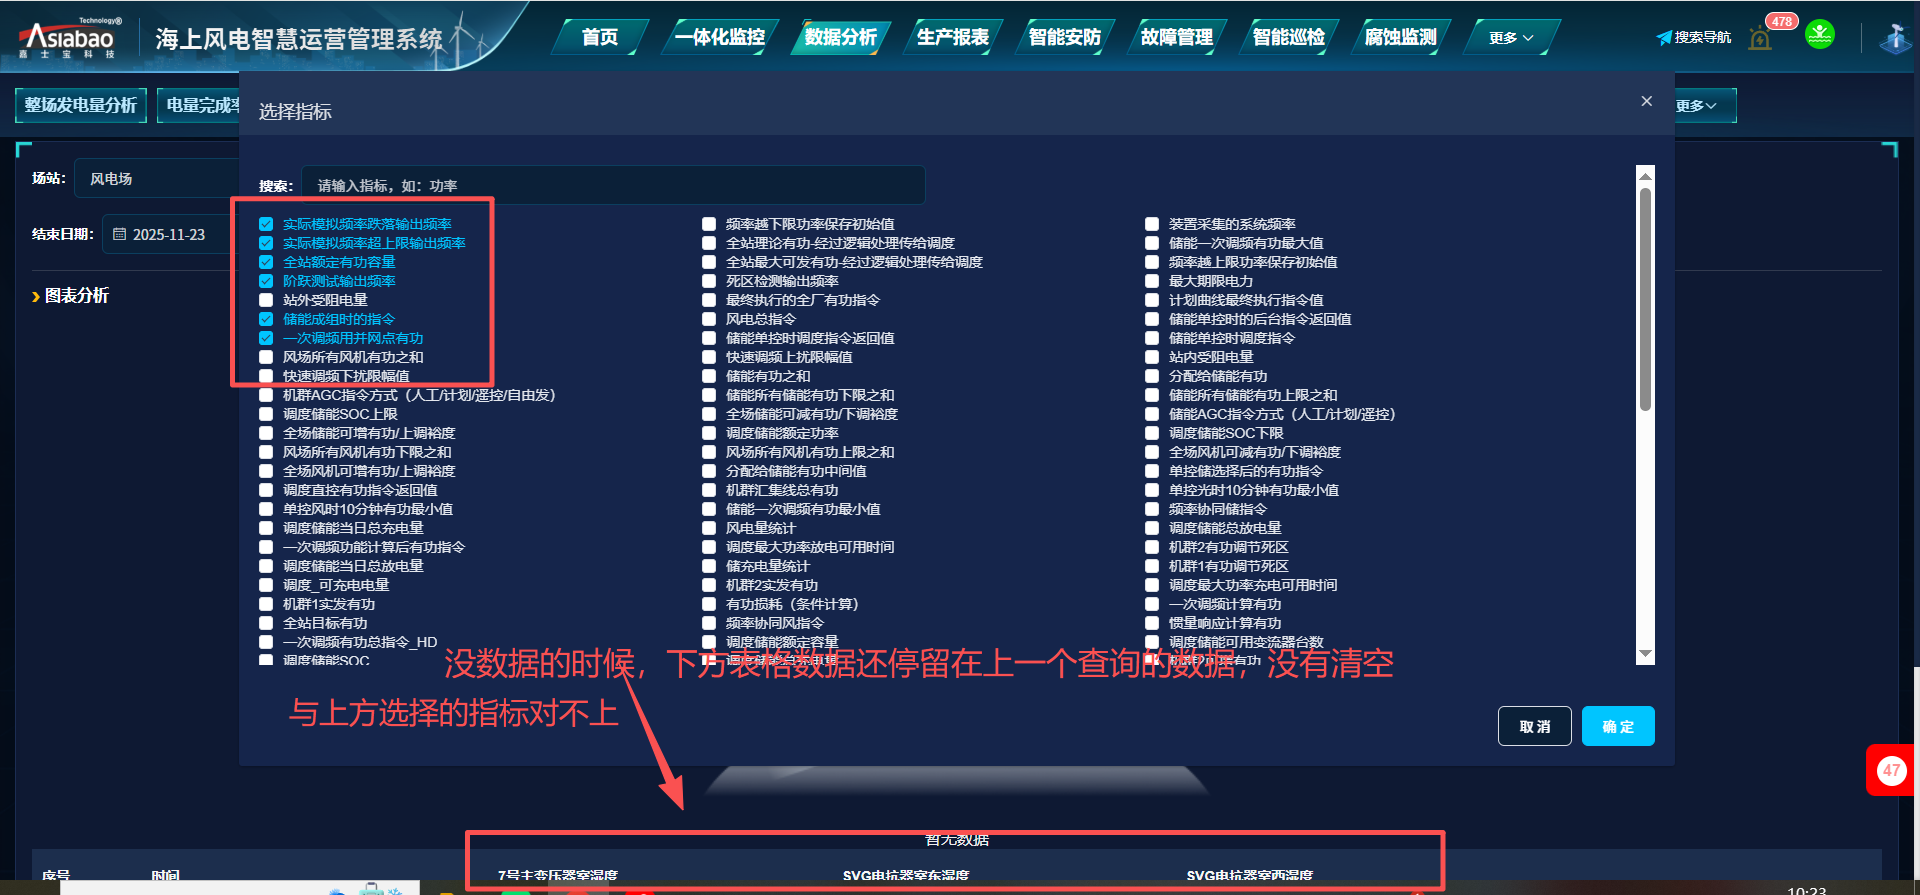The height and width of the screenshot is (895, 1920).
Task: Click the 确定 button
Action: pyautogui.click(x=1617, y=726)
